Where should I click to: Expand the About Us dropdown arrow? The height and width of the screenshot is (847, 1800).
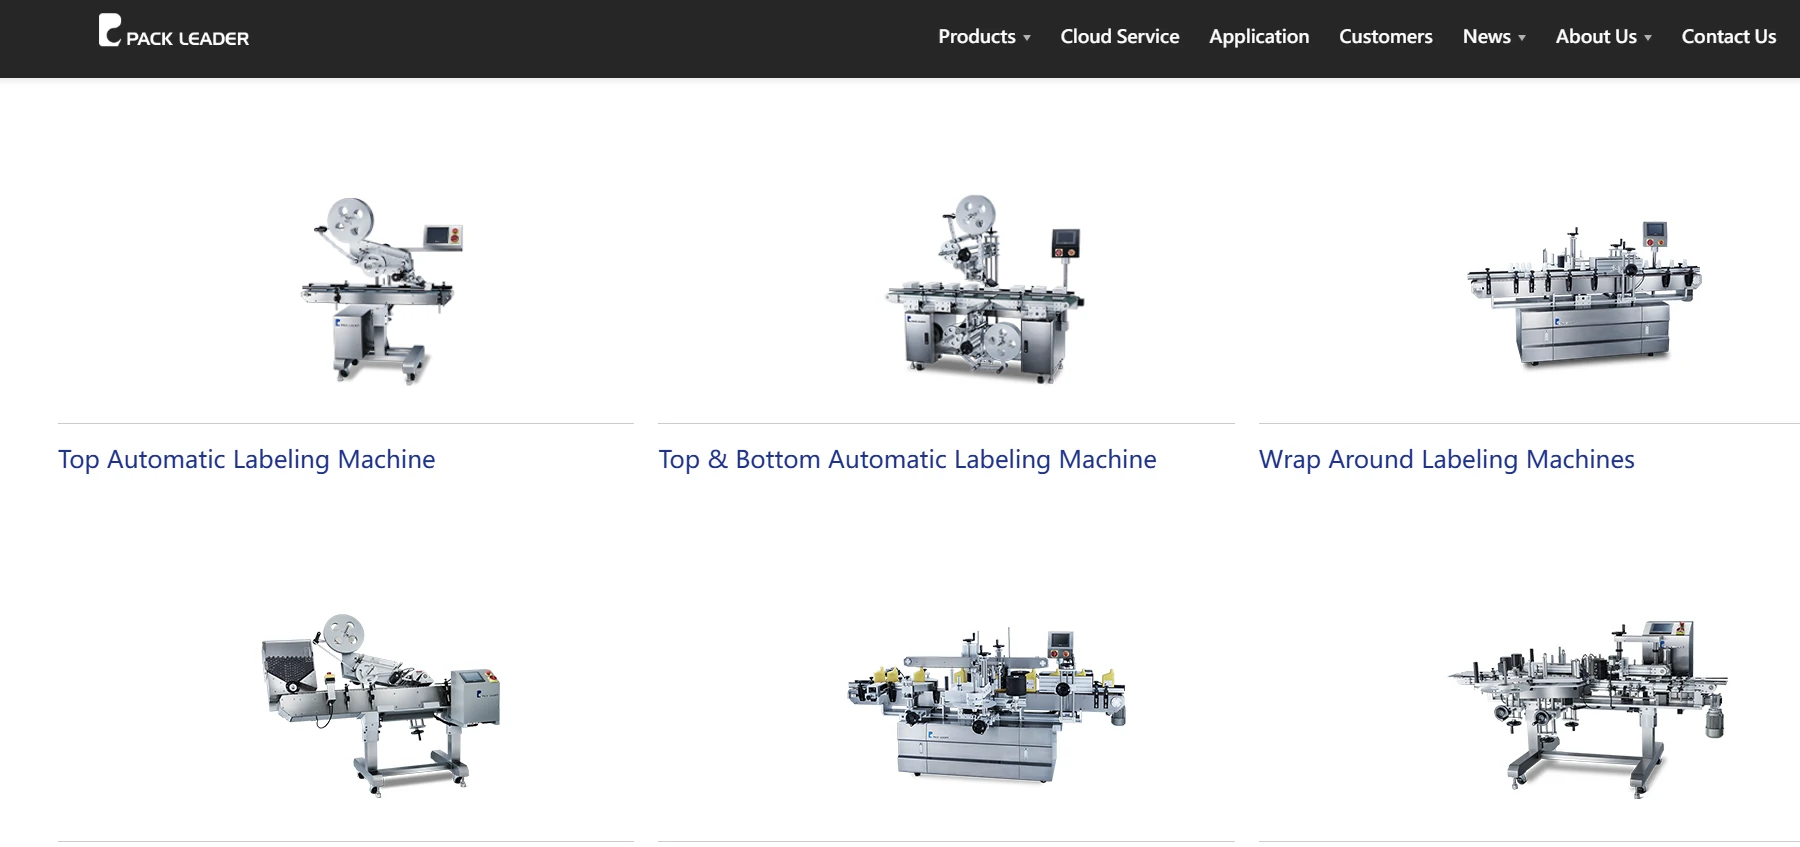[x=1648, y=38]
